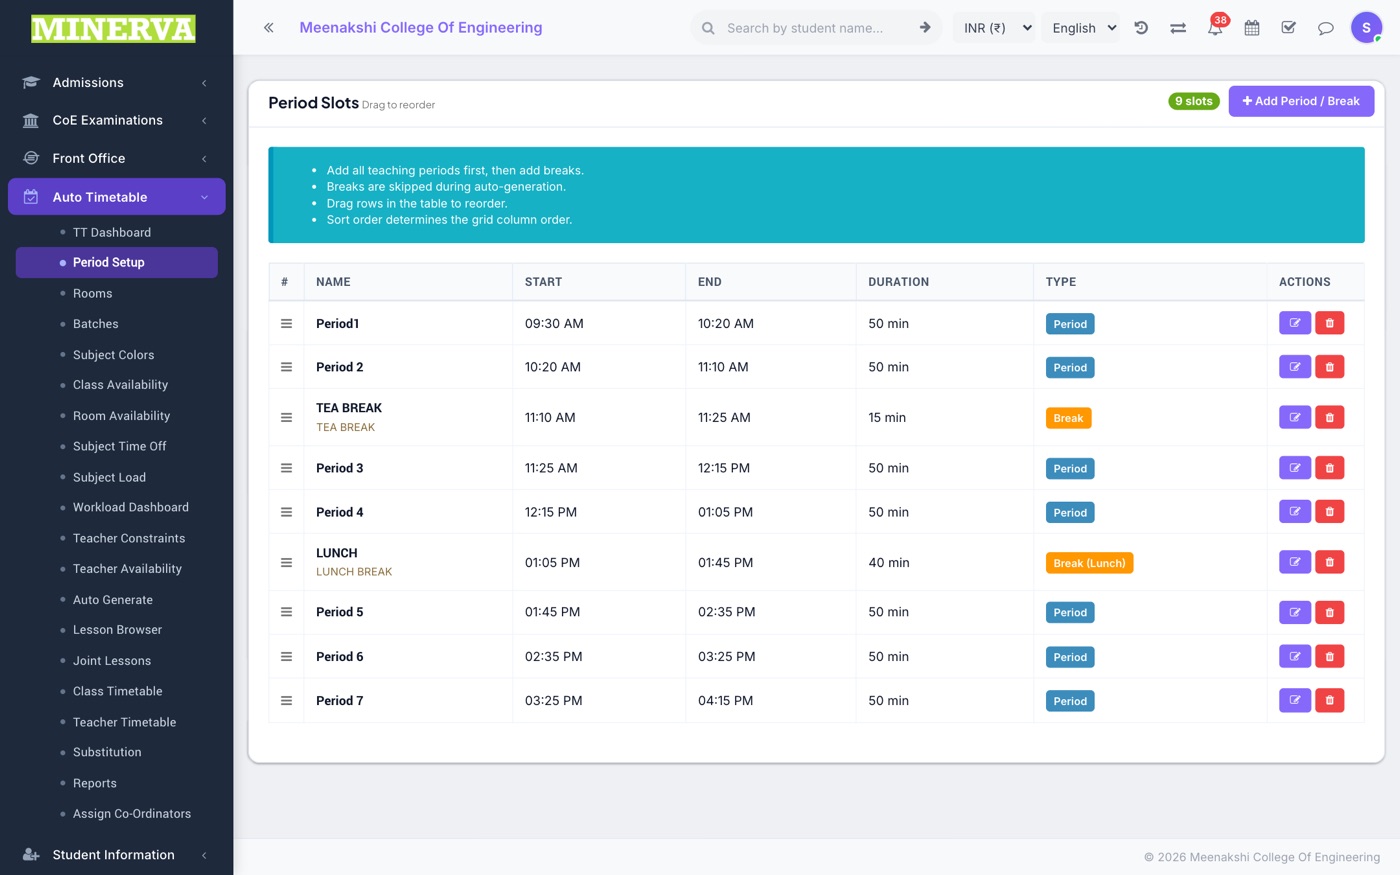This screenshot has height=875, width=1400.
Task: Click drag handle of Period 7 row
Action: 286,700
